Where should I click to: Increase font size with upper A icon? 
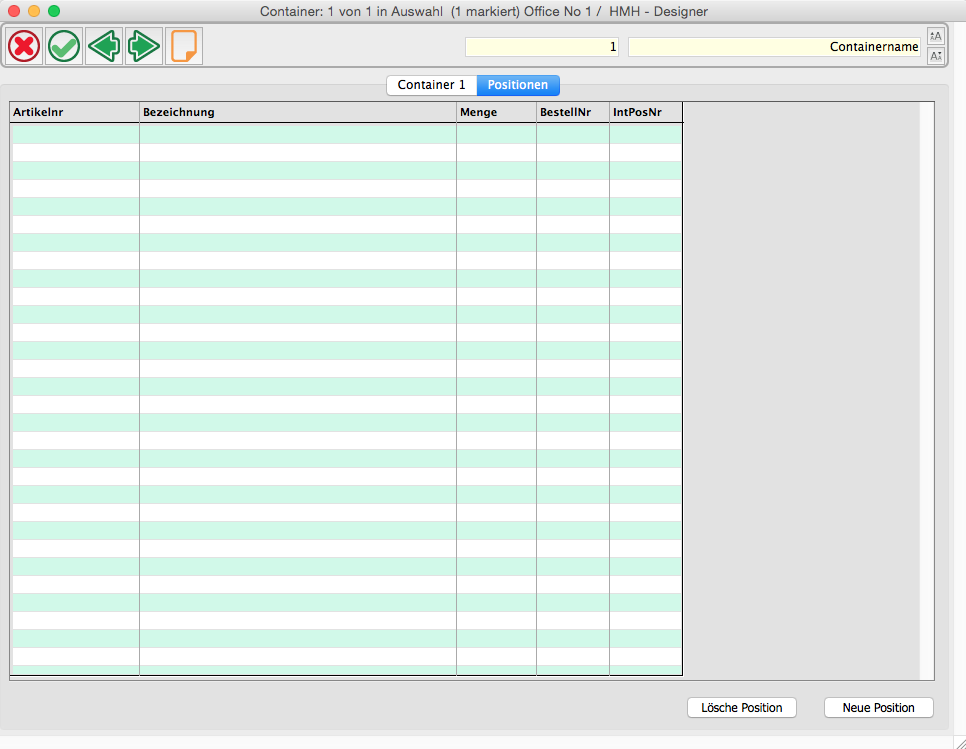935,36
